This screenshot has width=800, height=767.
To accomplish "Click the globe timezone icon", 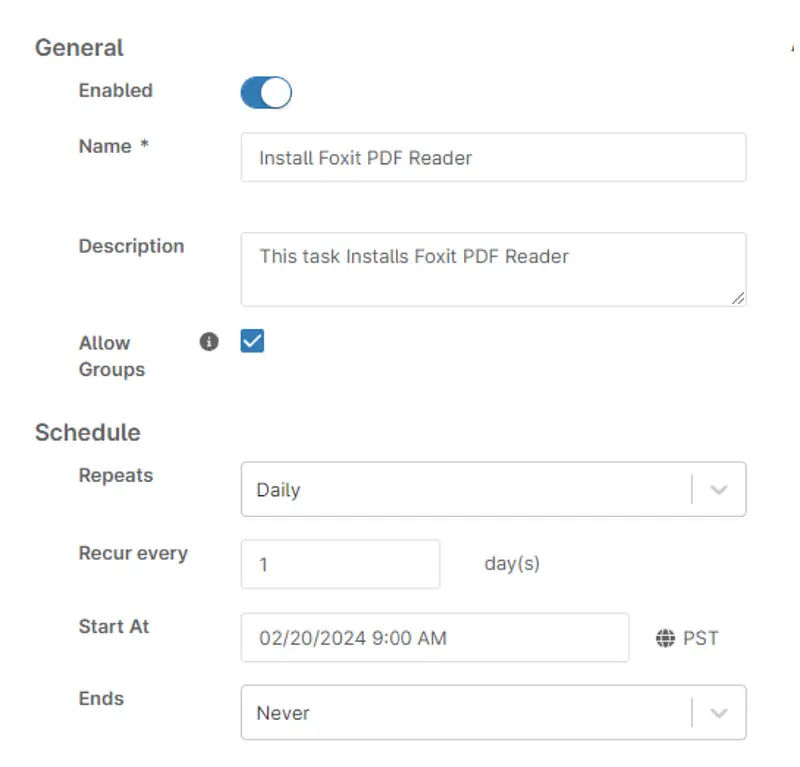I will 665,638.
